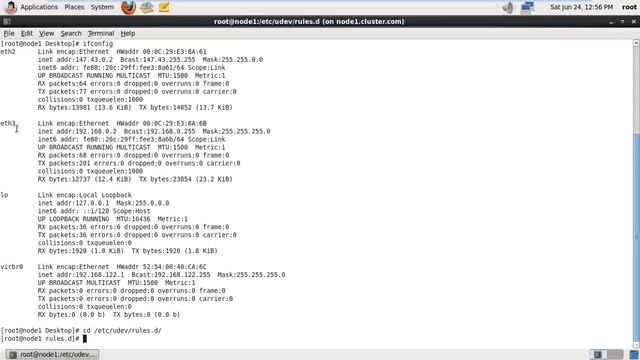Click the window menu icon in title bar
Viewport: 640px width, 360px height.
pos(7,22)
